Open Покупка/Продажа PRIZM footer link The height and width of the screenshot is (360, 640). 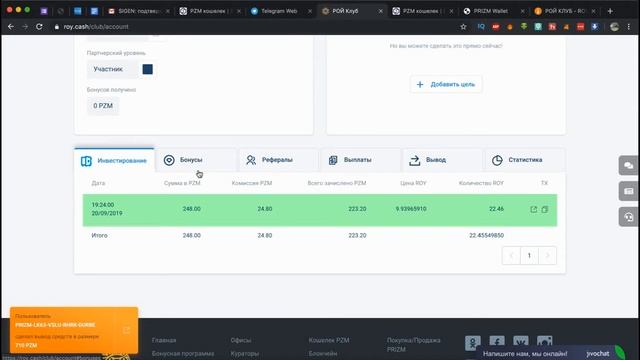coord(413,344)
